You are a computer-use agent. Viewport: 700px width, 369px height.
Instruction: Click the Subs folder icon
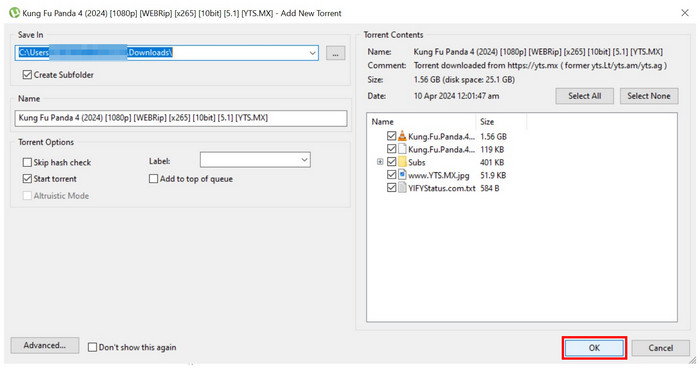[402, 162]
